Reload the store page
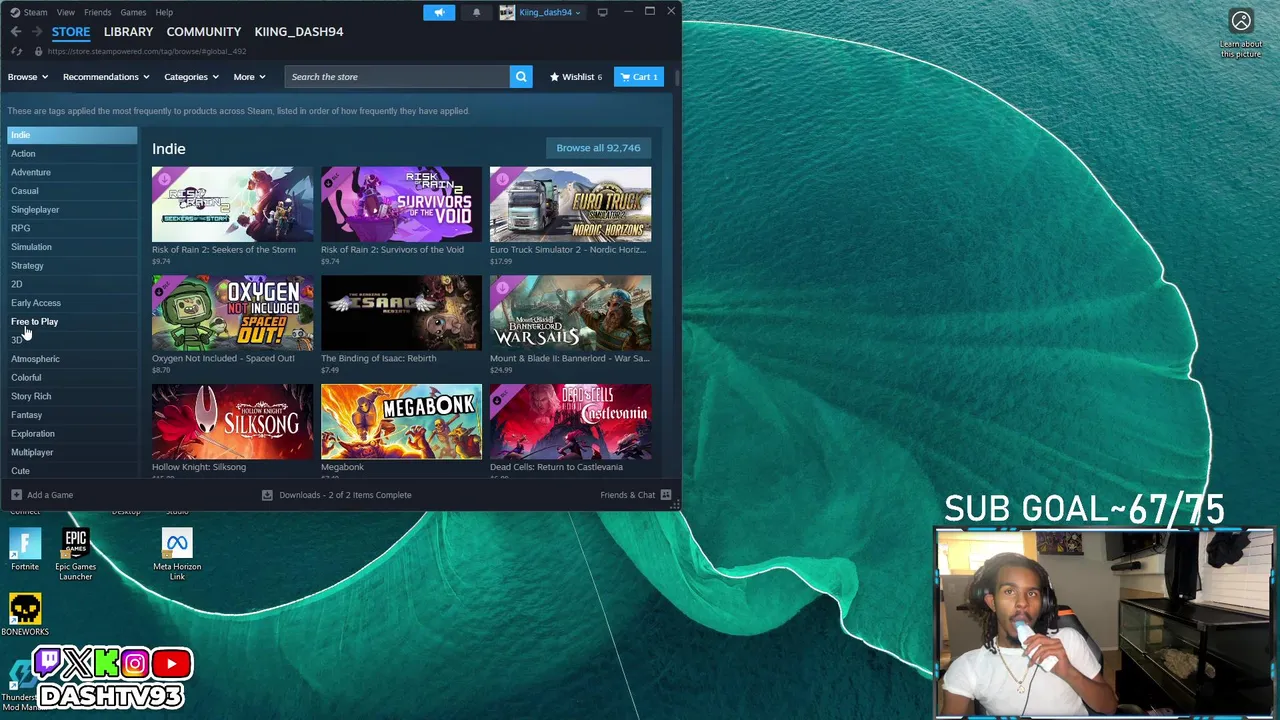The image size is (1280, 720). (16, 51)
